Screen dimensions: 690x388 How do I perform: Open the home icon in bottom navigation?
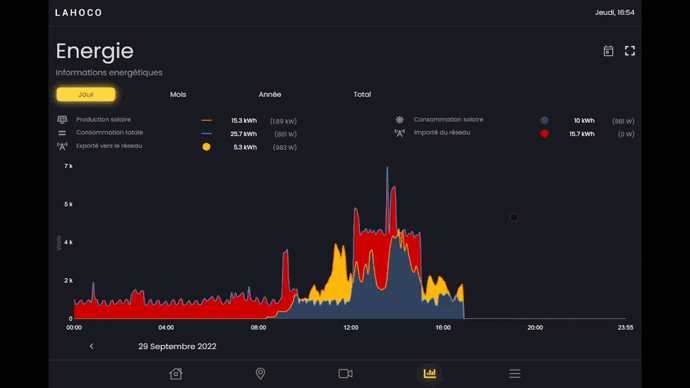[176, 373]
